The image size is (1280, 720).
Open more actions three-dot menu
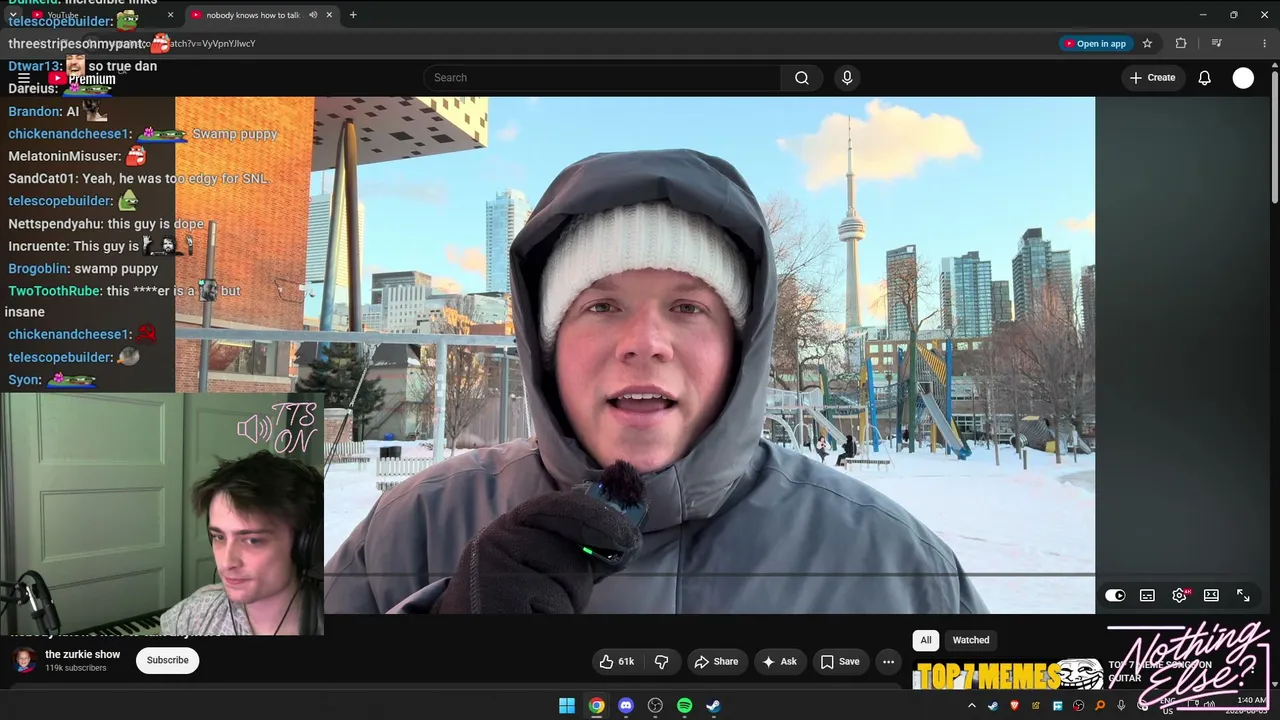[888, 661]
